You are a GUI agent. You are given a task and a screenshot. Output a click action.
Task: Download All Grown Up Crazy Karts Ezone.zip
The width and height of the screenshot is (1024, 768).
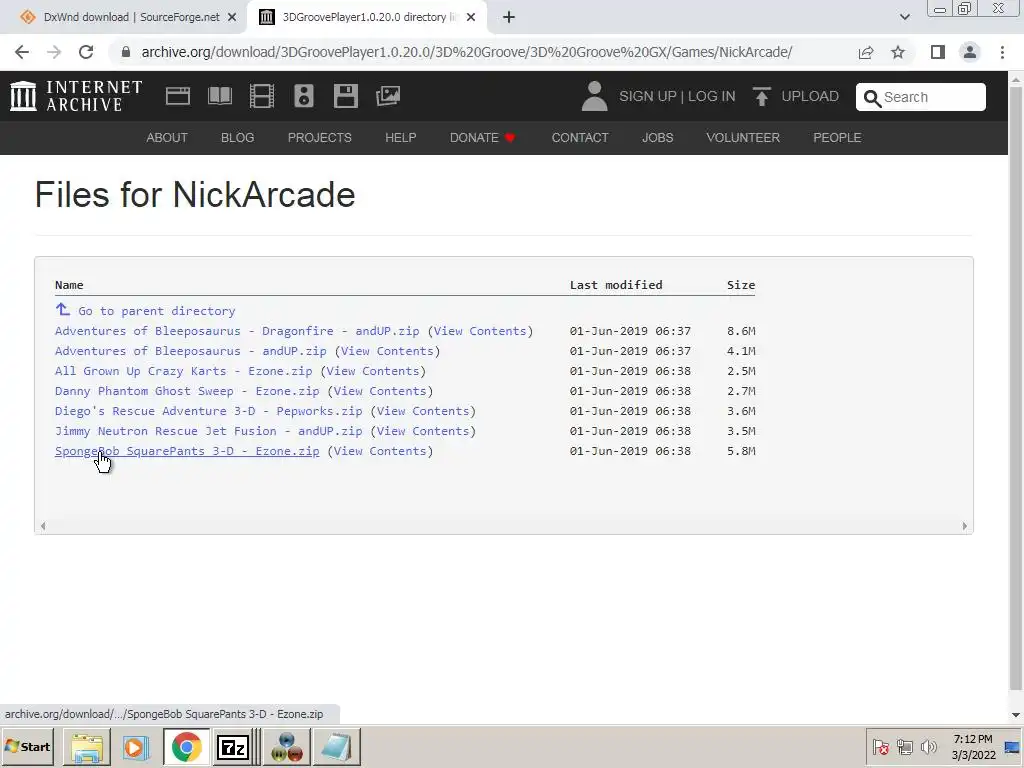[184, 371]
